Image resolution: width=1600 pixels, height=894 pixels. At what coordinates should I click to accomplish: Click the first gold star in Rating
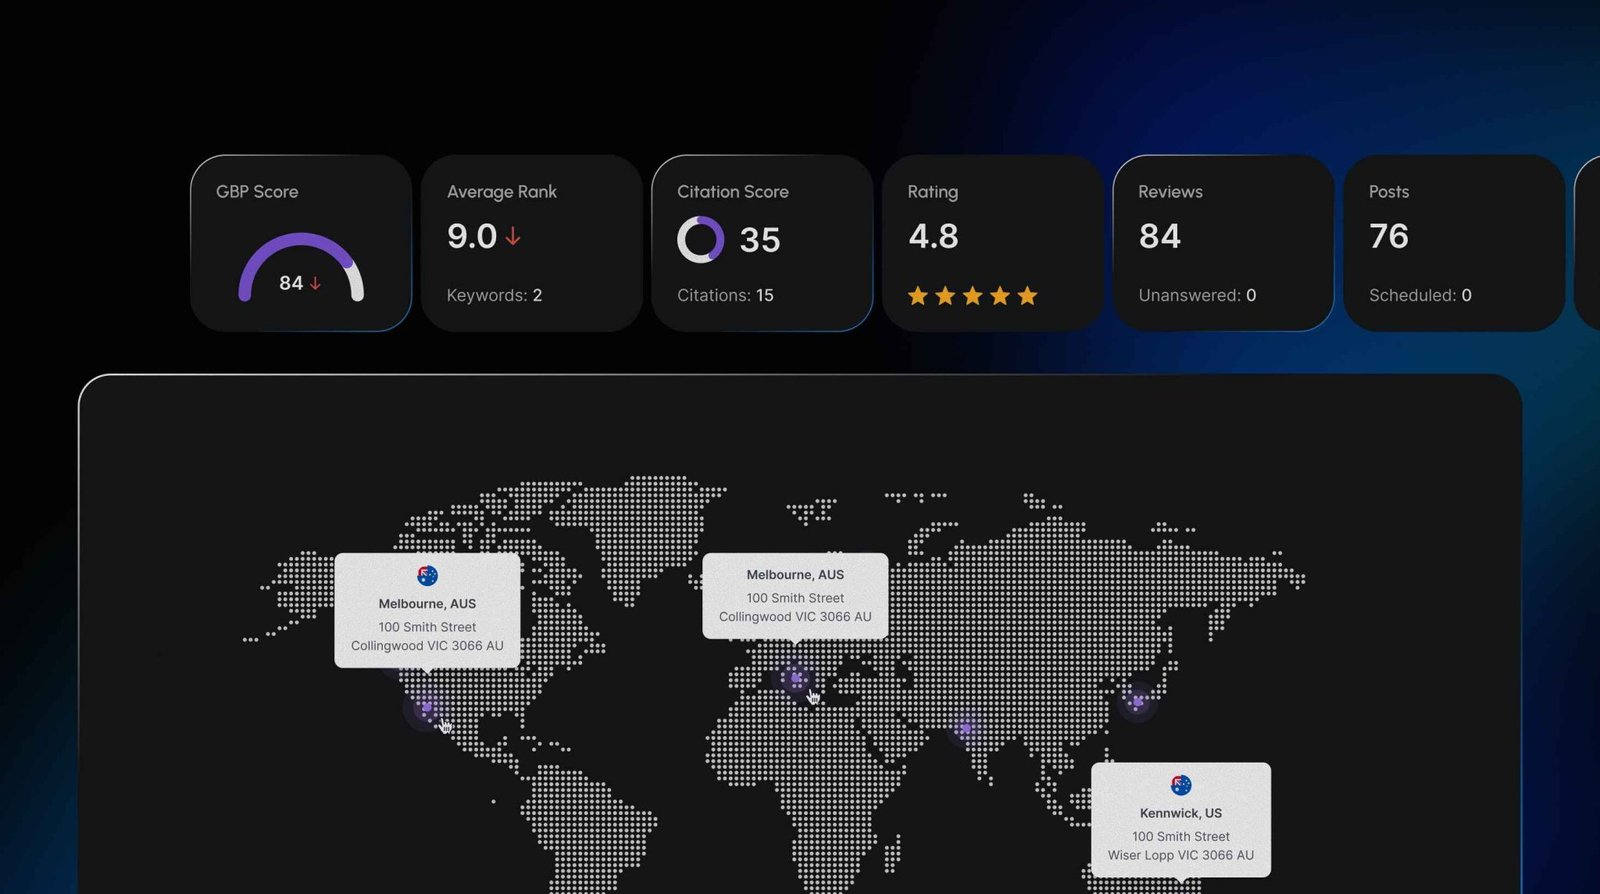918,296
